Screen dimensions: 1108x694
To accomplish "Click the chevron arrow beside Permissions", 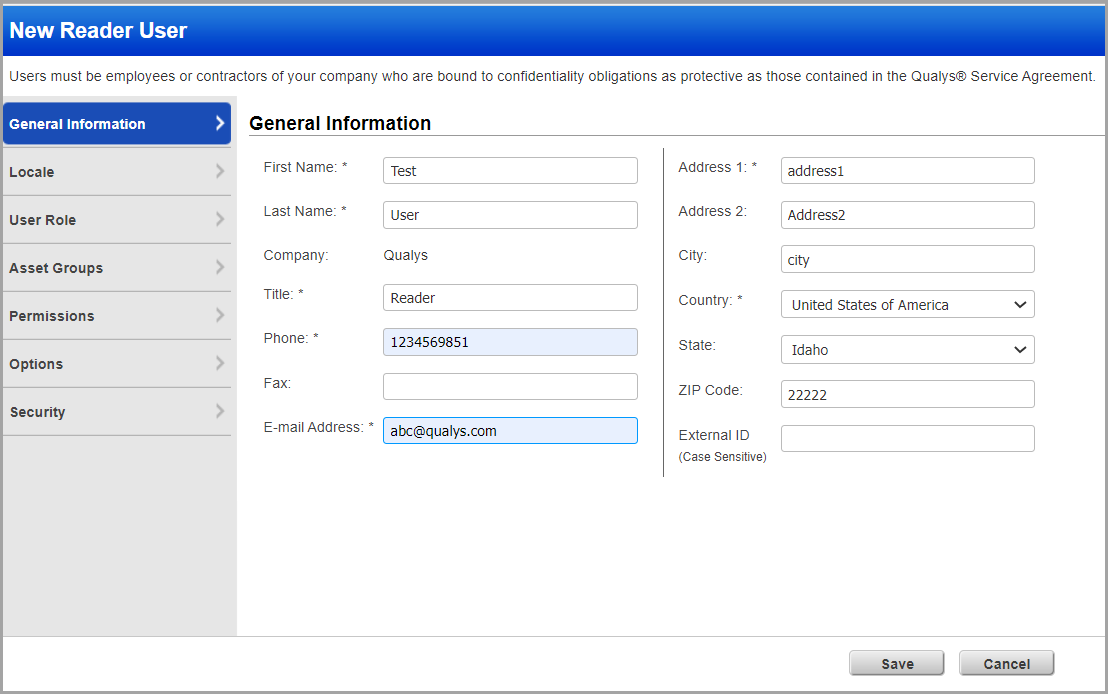I will pos(220,315).
